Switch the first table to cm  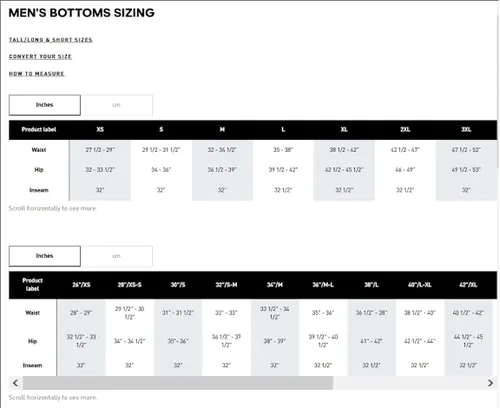click(x=117, y=105)
